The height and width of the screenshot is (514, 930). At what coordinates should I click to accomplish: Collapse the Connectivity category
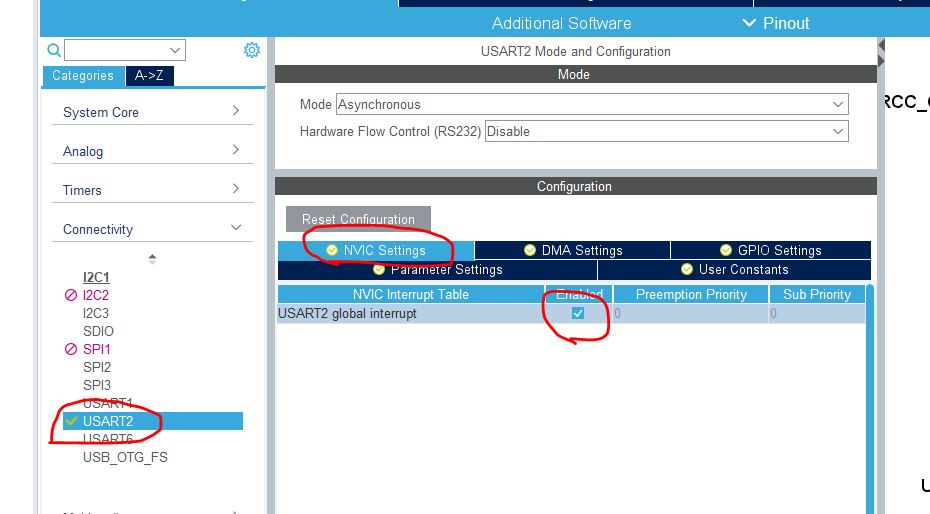150,229
